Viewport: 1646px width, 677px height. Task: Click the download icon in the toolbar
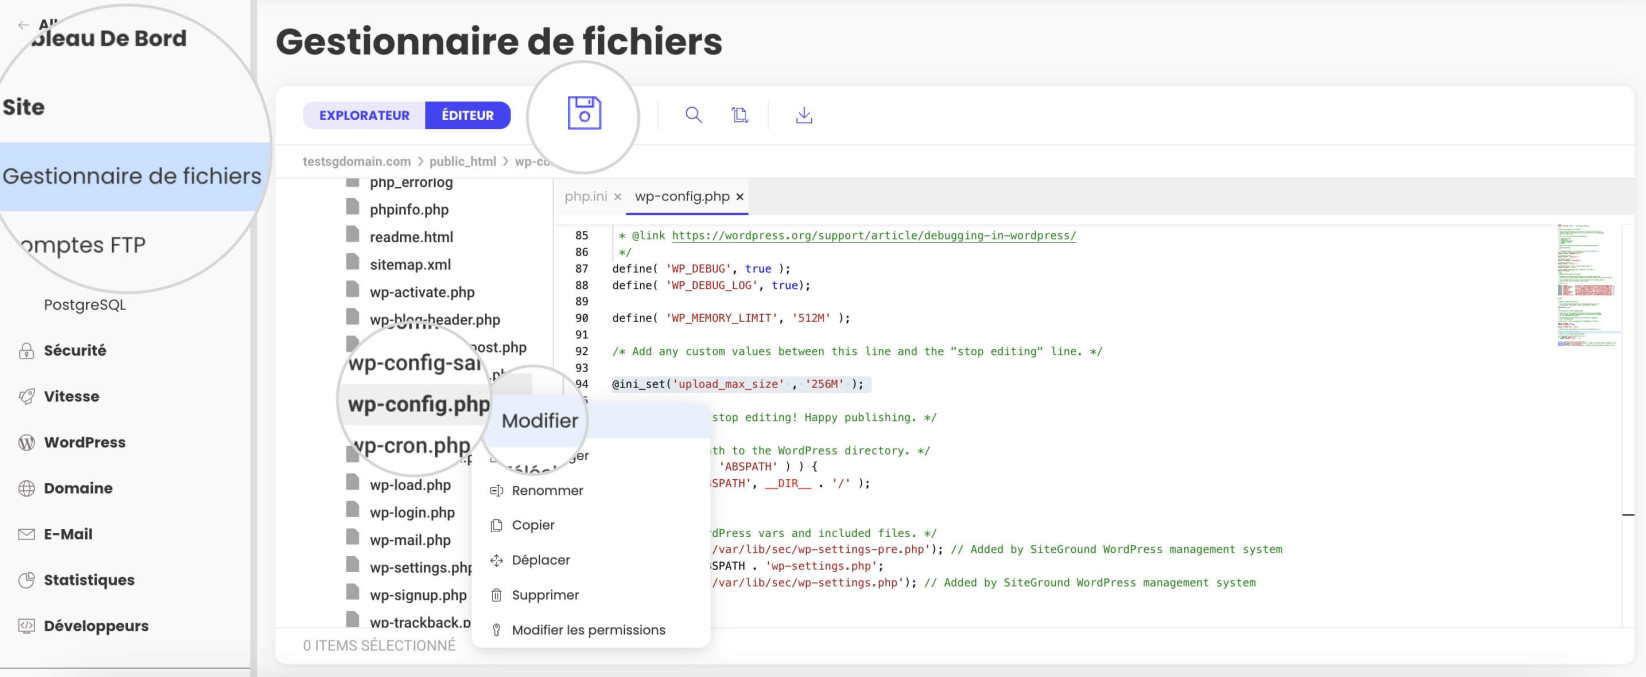804,115
